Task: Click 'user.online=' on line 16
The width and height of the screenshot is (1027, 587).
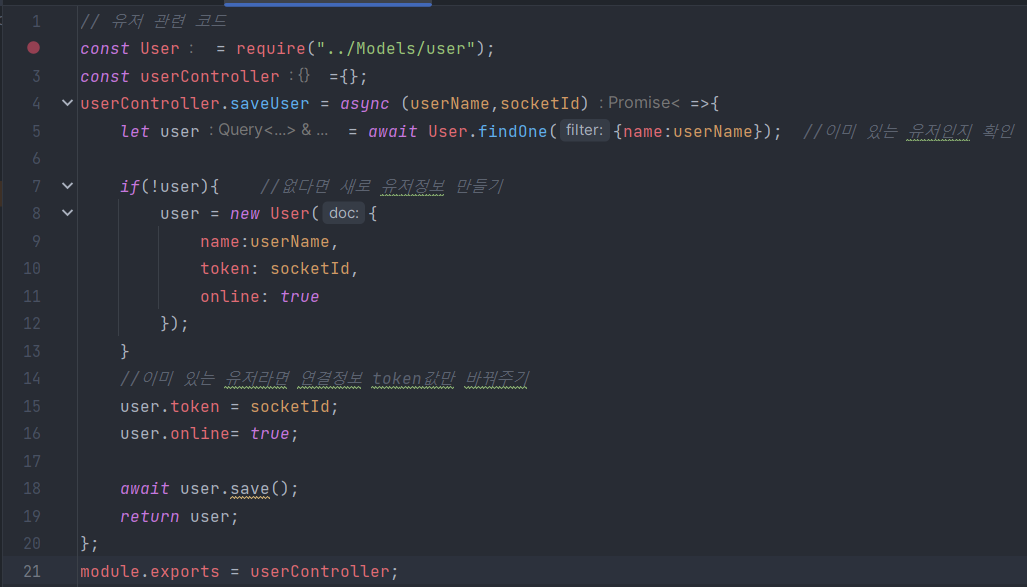Action: click(x=179, y=434)
